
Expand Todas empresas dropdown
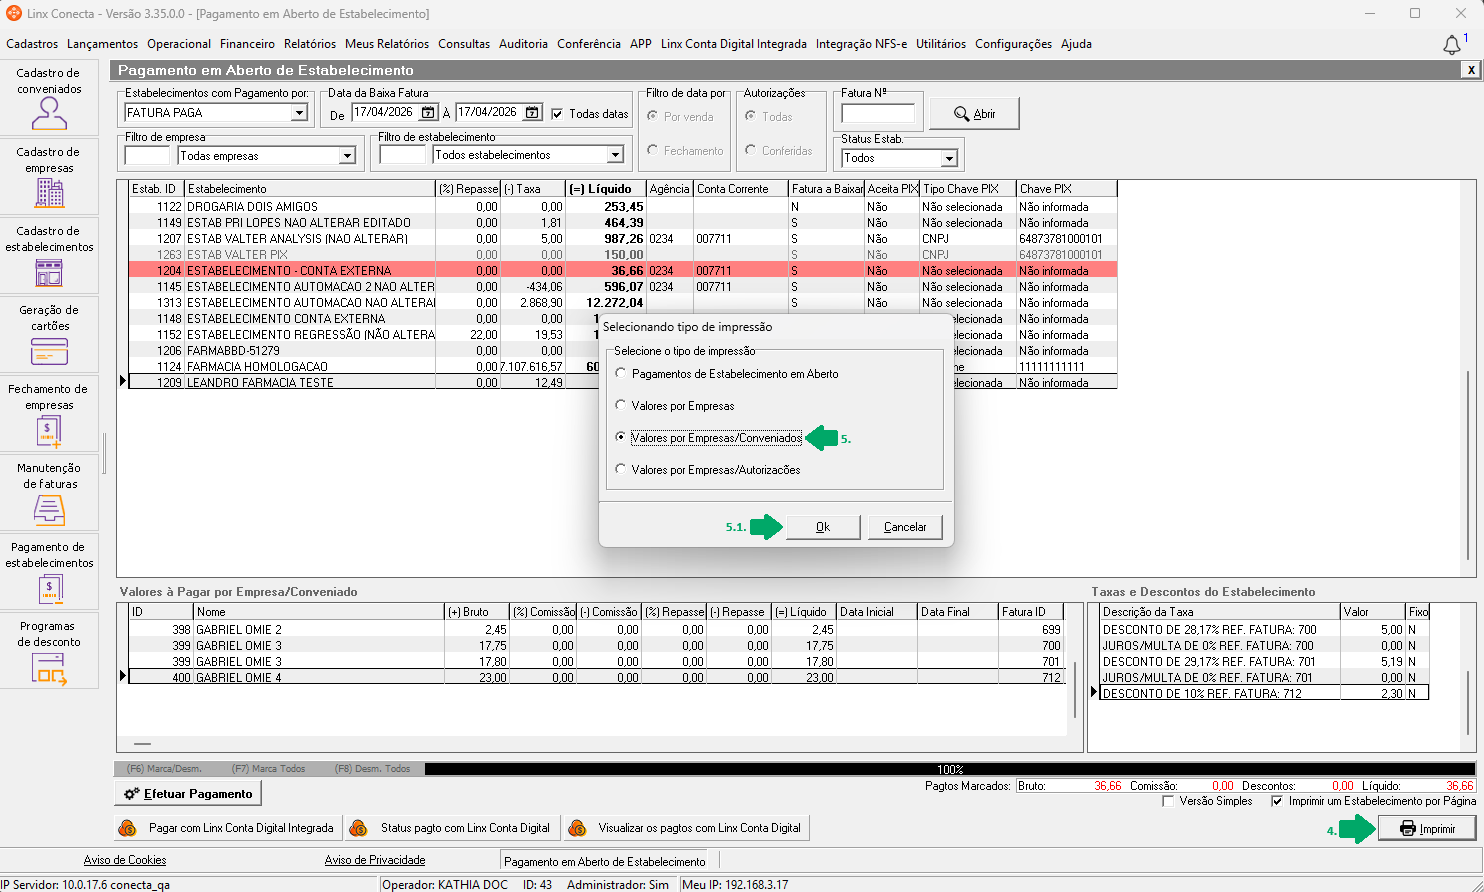347,156
